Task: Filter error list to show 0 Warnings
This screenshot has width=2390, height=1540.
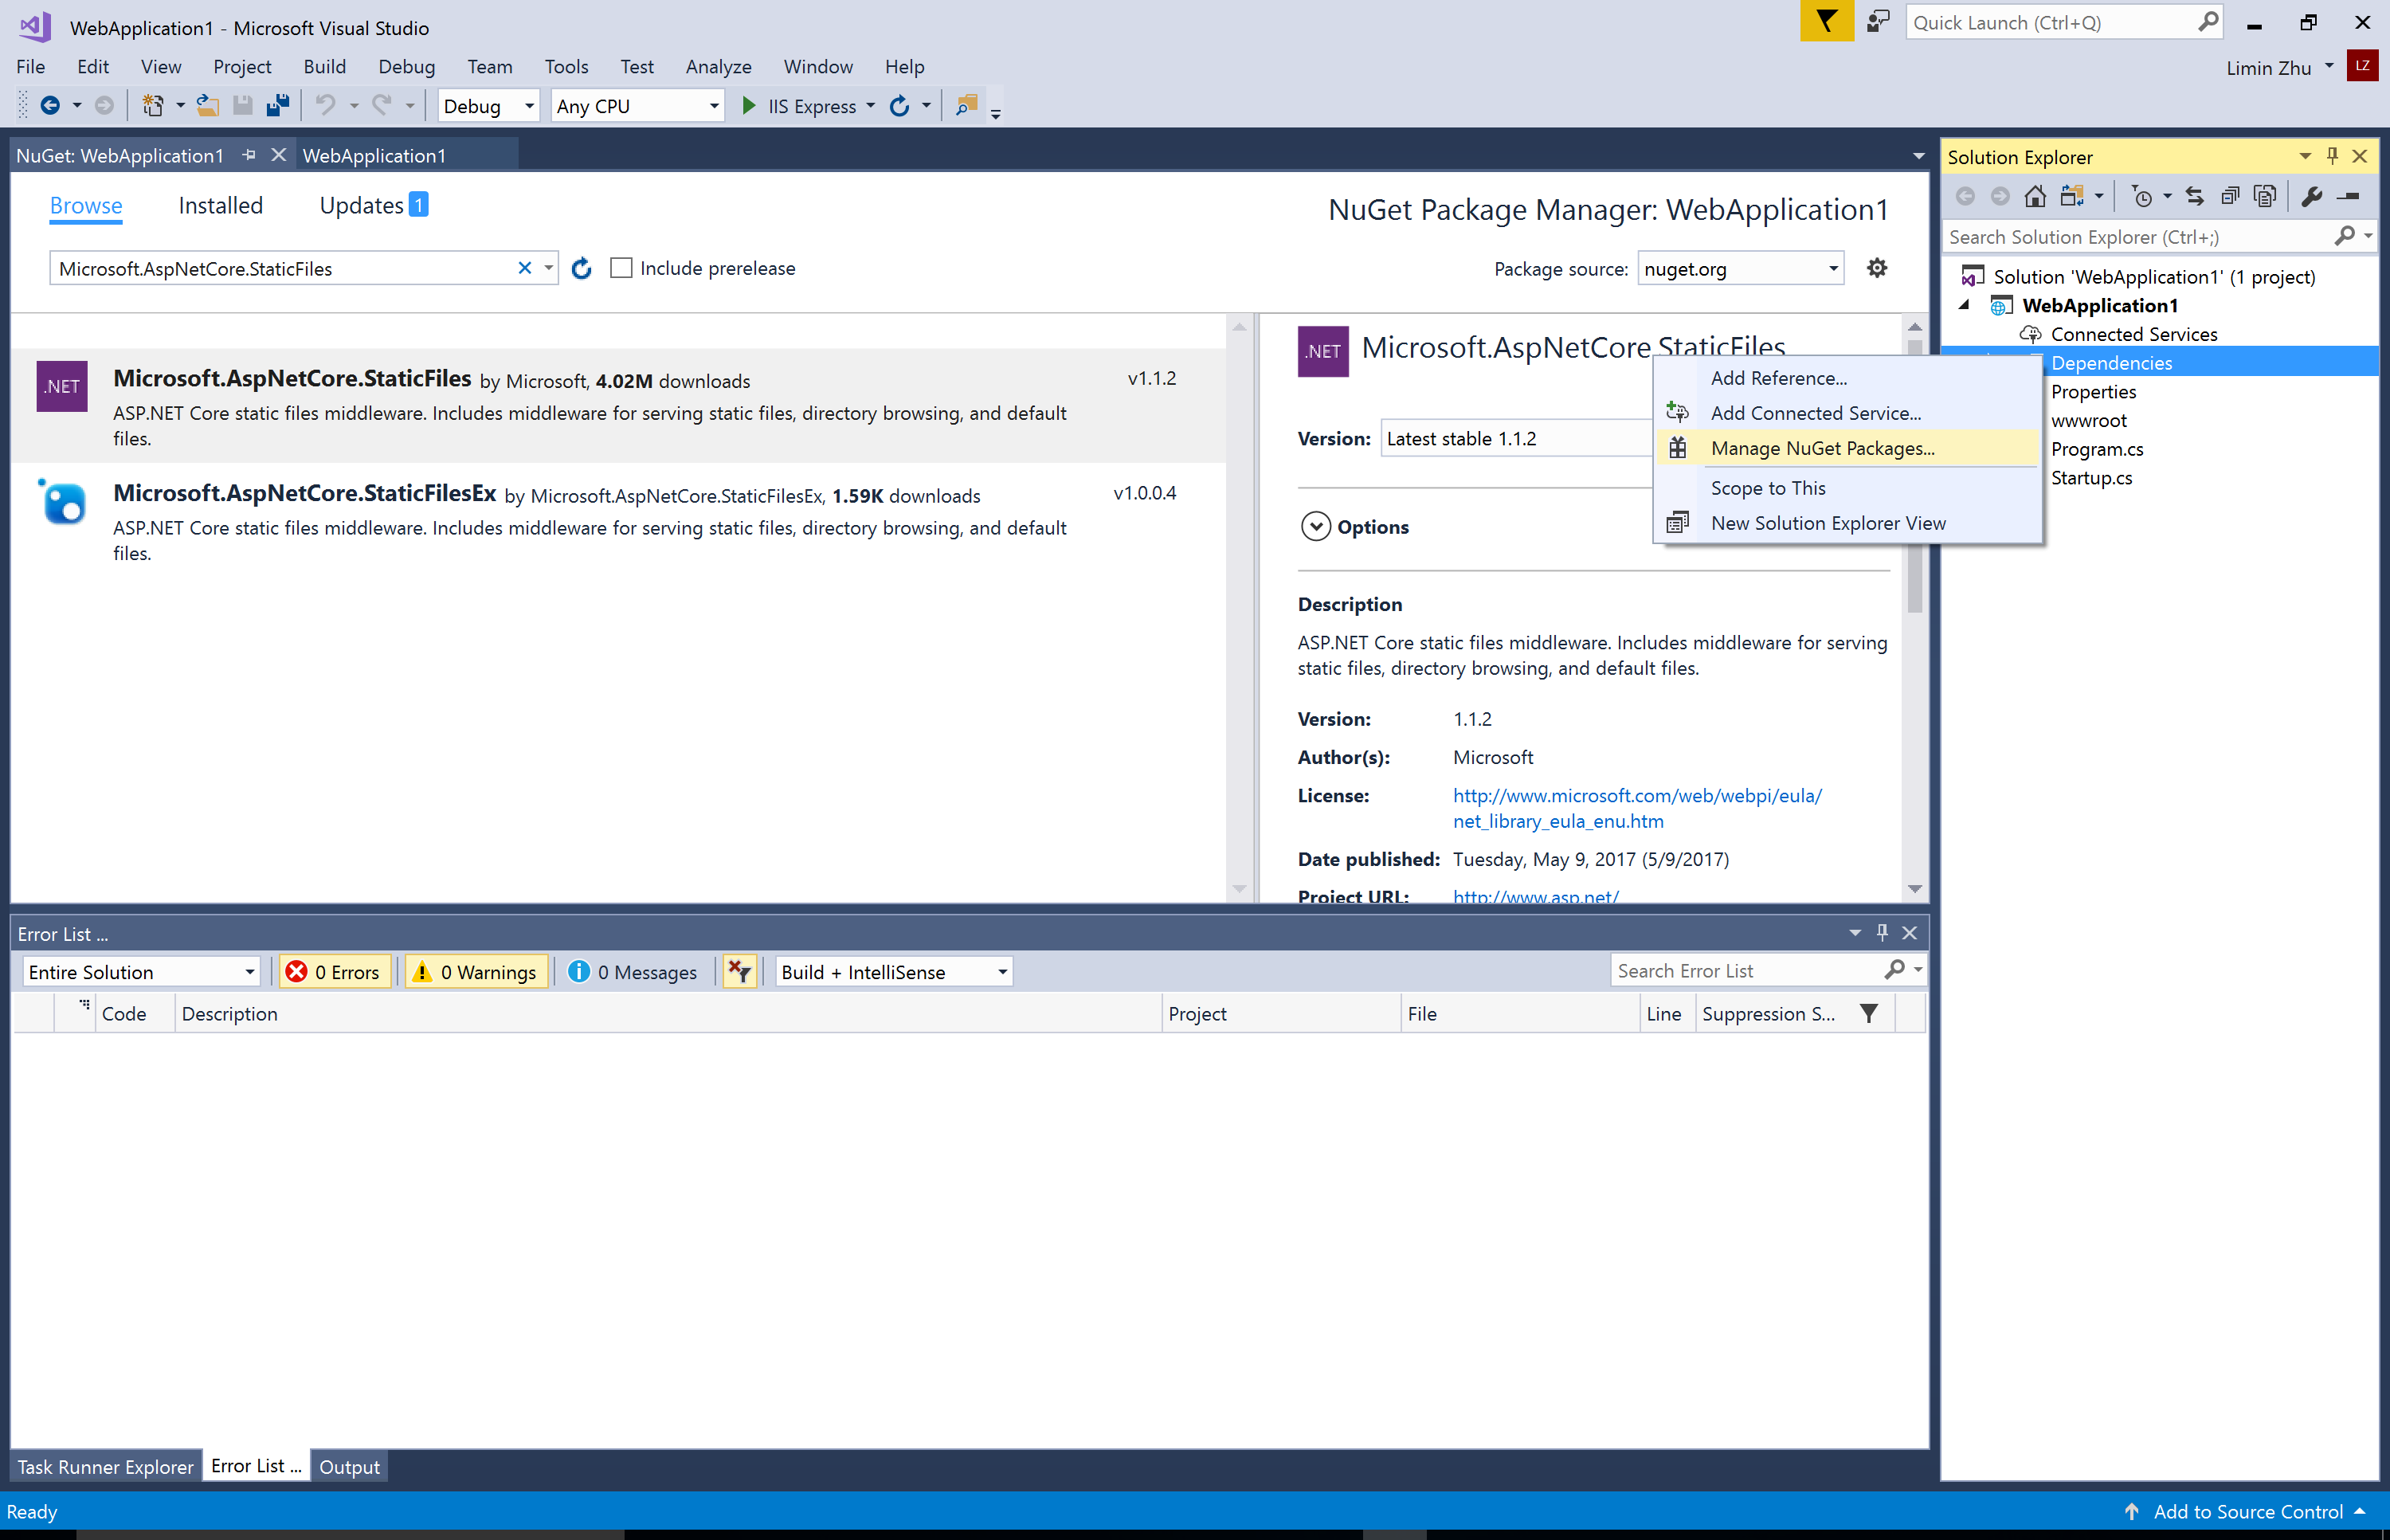Action: coord(476,971)
